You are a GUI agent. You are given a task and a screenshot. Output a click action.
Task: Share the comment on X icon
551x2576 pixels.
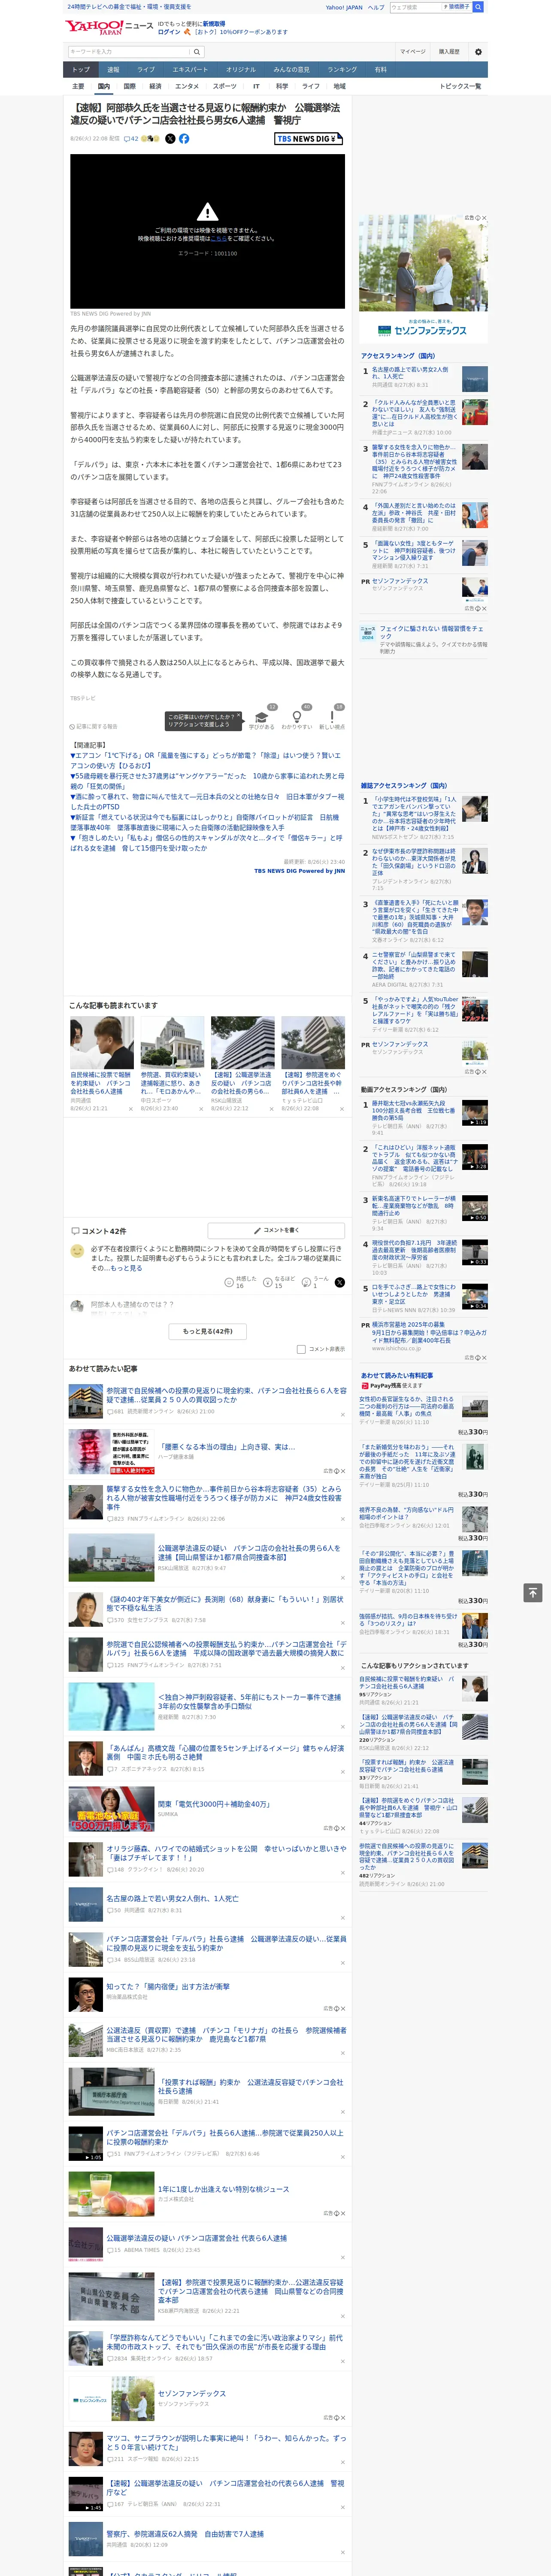pos(340,1282)
